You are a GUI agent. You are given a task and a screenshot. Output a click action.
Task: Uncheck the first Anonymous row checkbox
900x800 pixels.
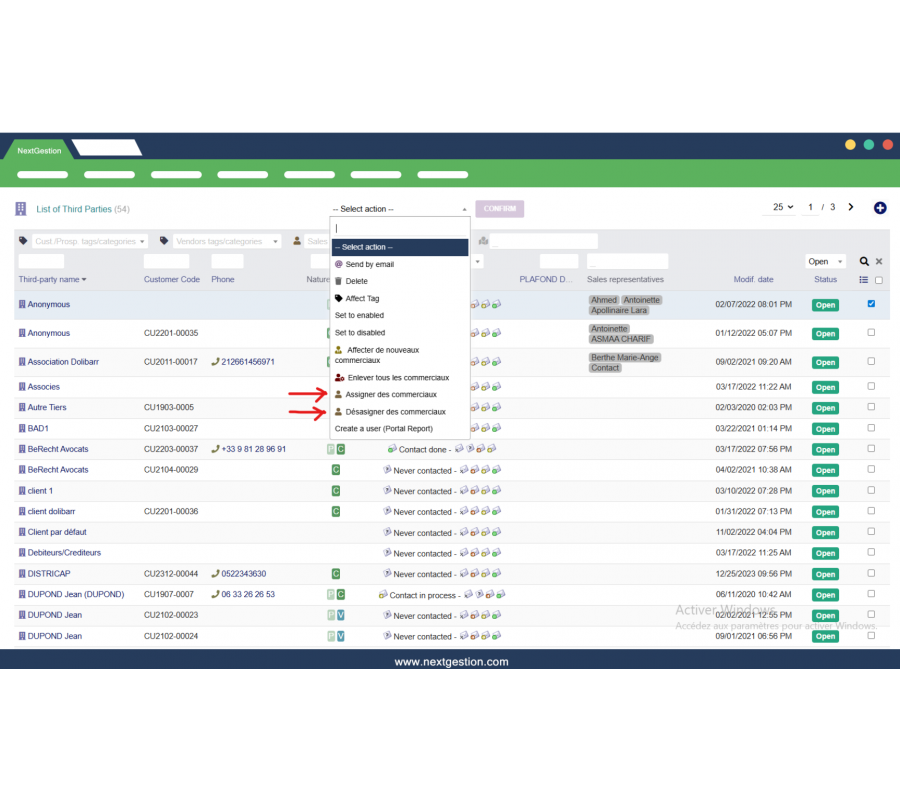click(x=871, y=304)
